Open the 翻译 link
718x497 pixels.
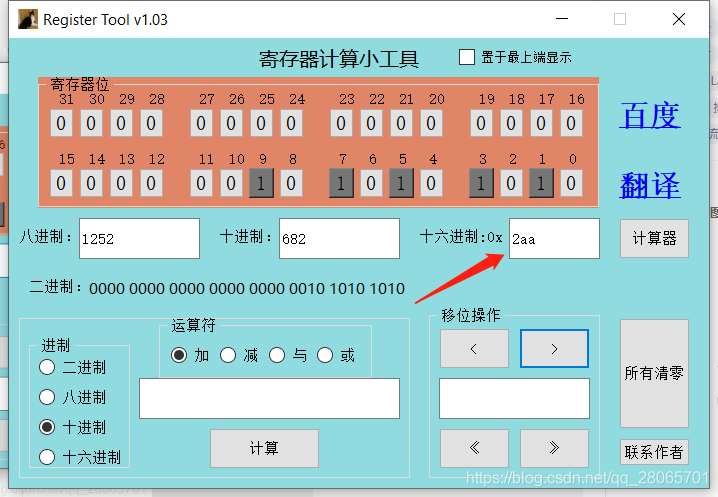coord(650,185)
